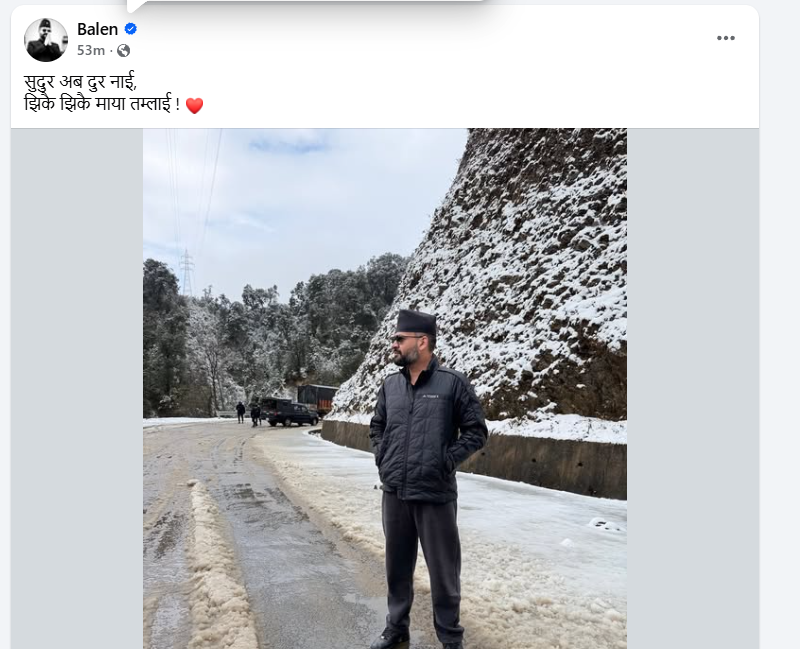
Task: Click the red heart emoji in post
Action: coord(194,105)
